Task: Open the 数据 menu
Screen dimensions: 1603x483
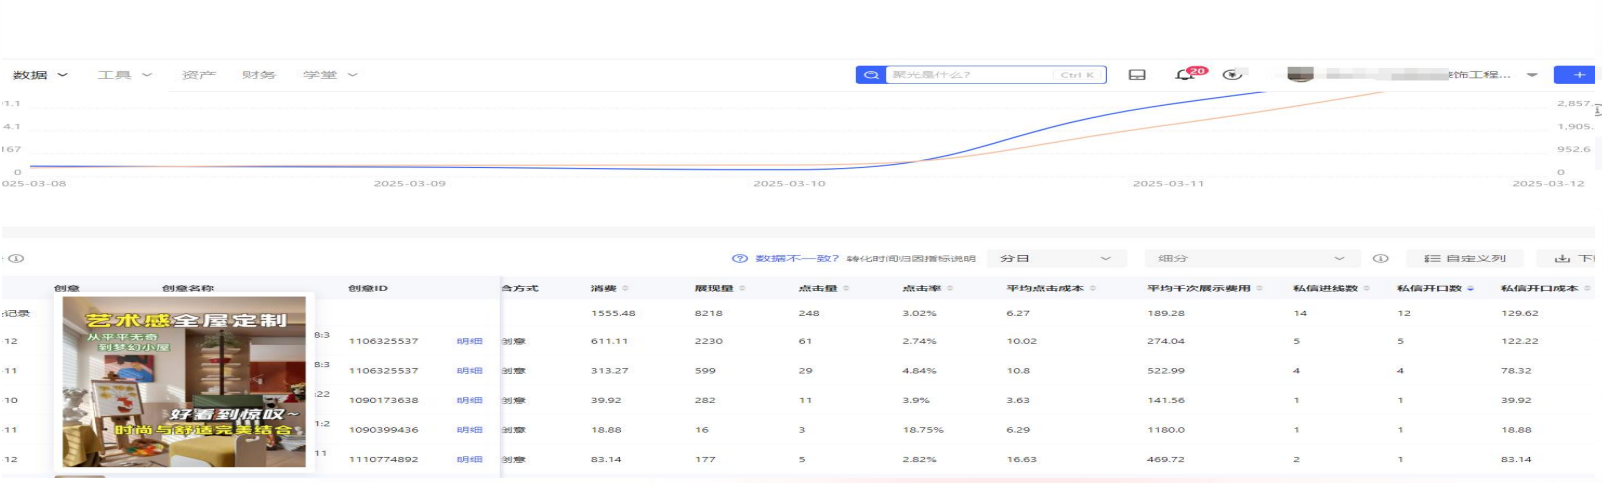Action: coord(40,75)
